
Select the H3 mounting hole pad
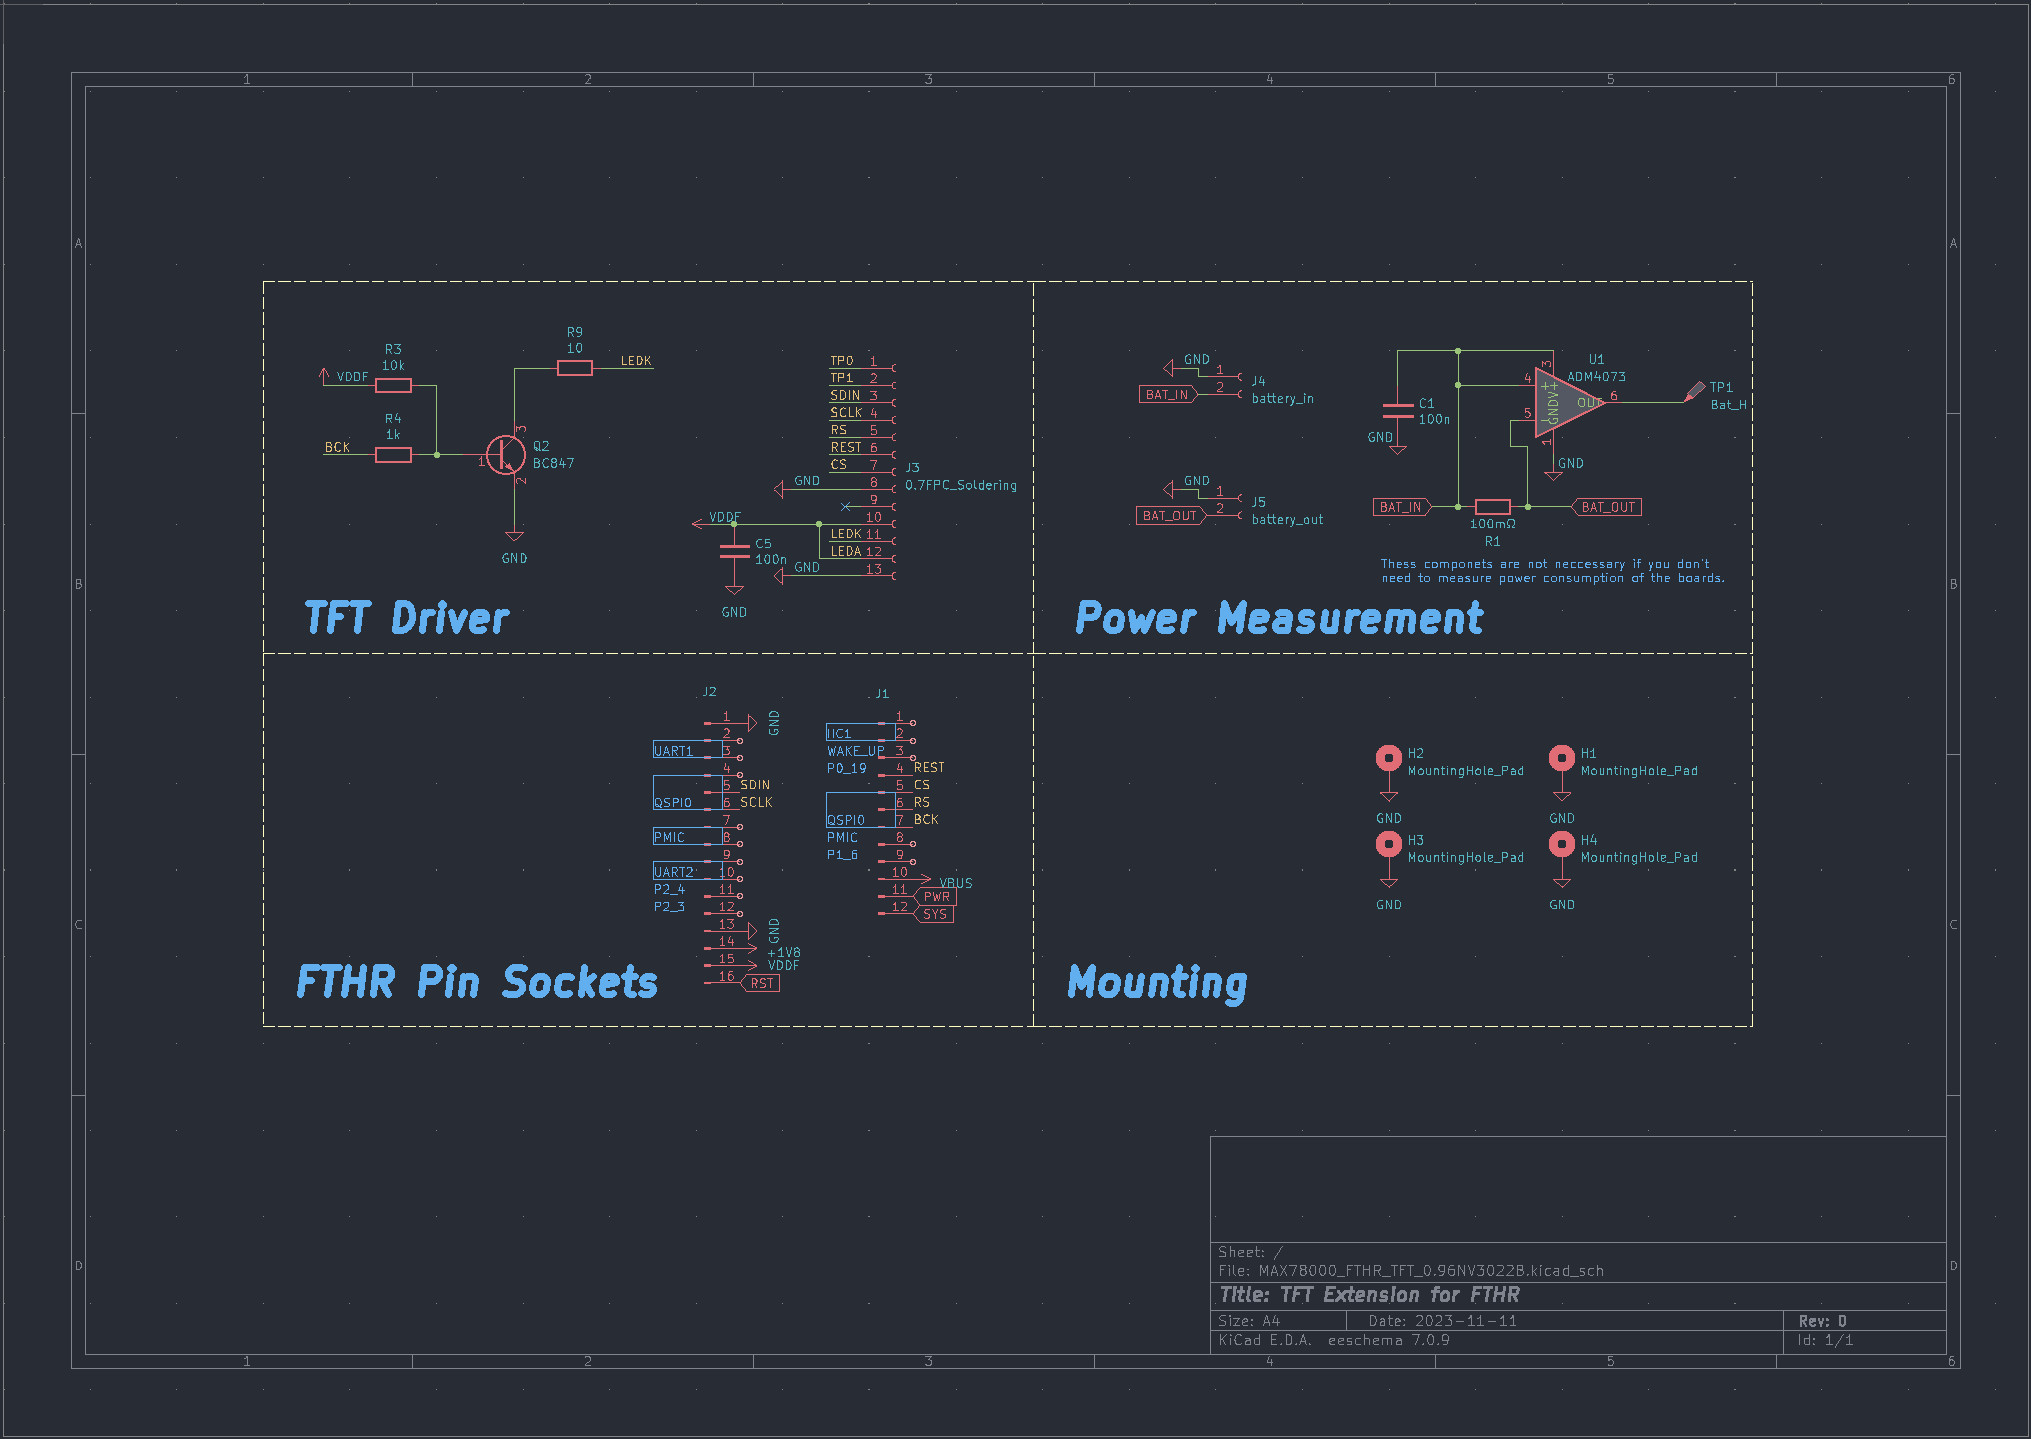[1388, 845]
